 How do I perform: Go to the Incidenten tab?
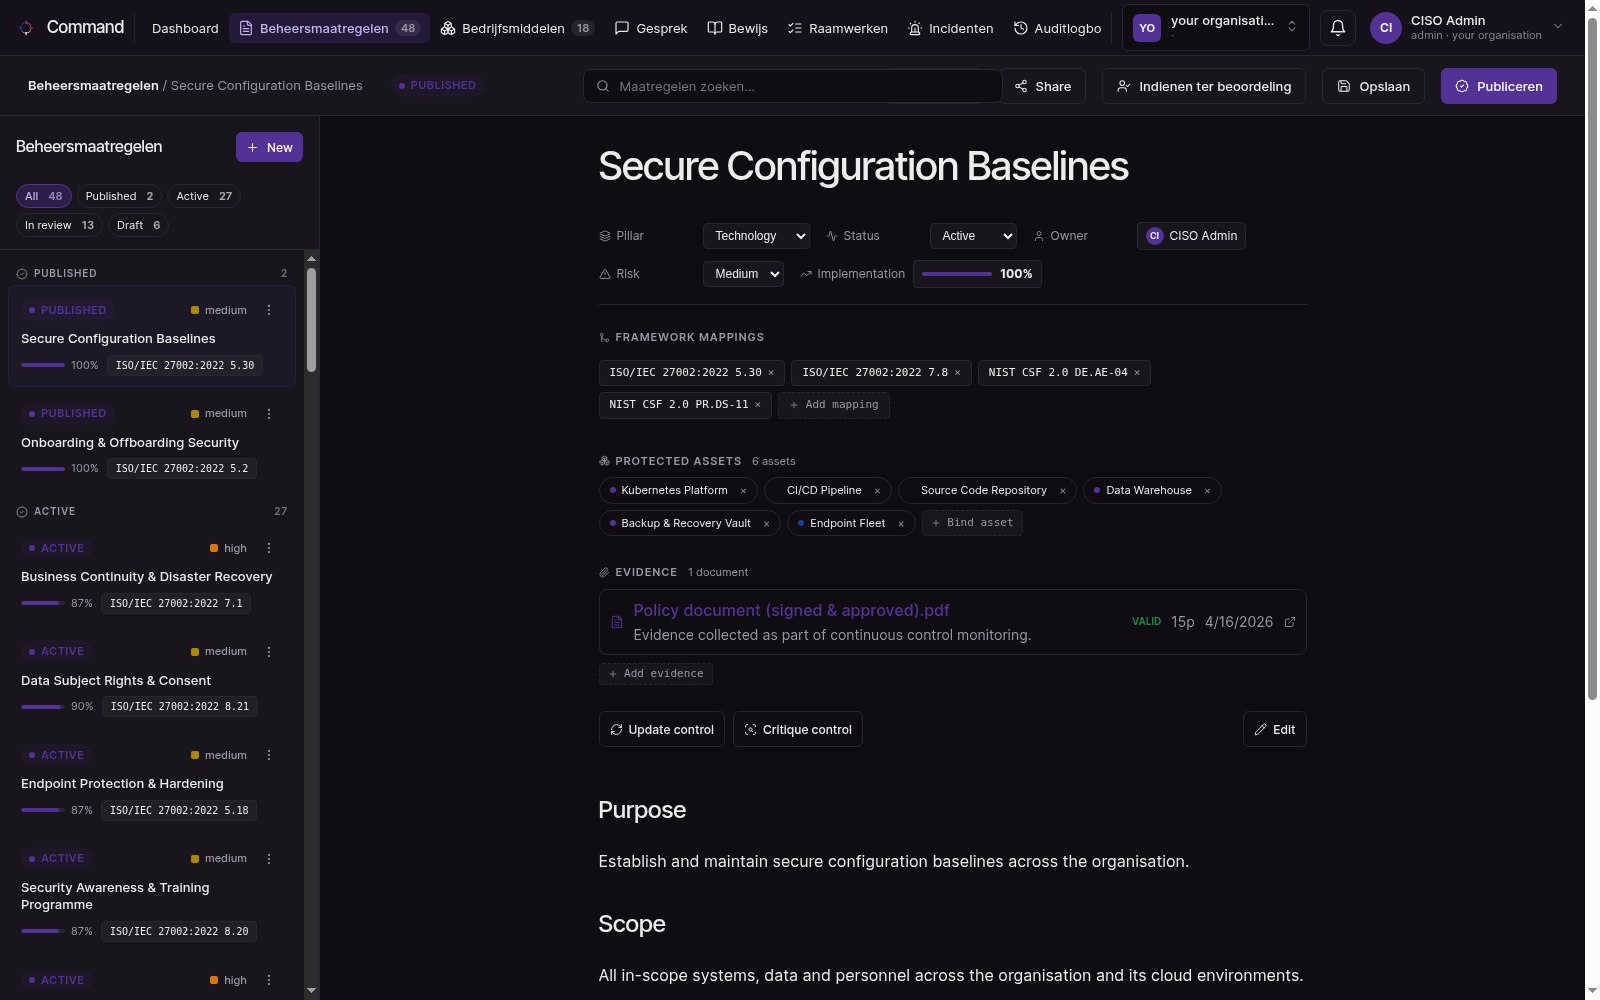(950, 28)
